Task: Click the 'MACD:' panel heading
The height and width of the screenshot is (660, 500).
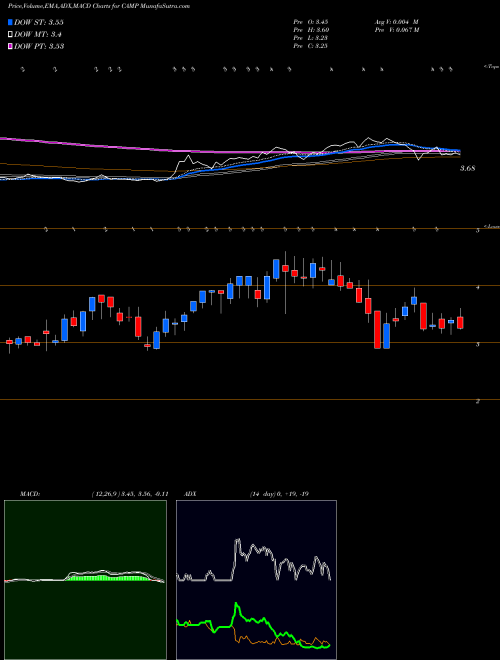Action: [30, 494]
